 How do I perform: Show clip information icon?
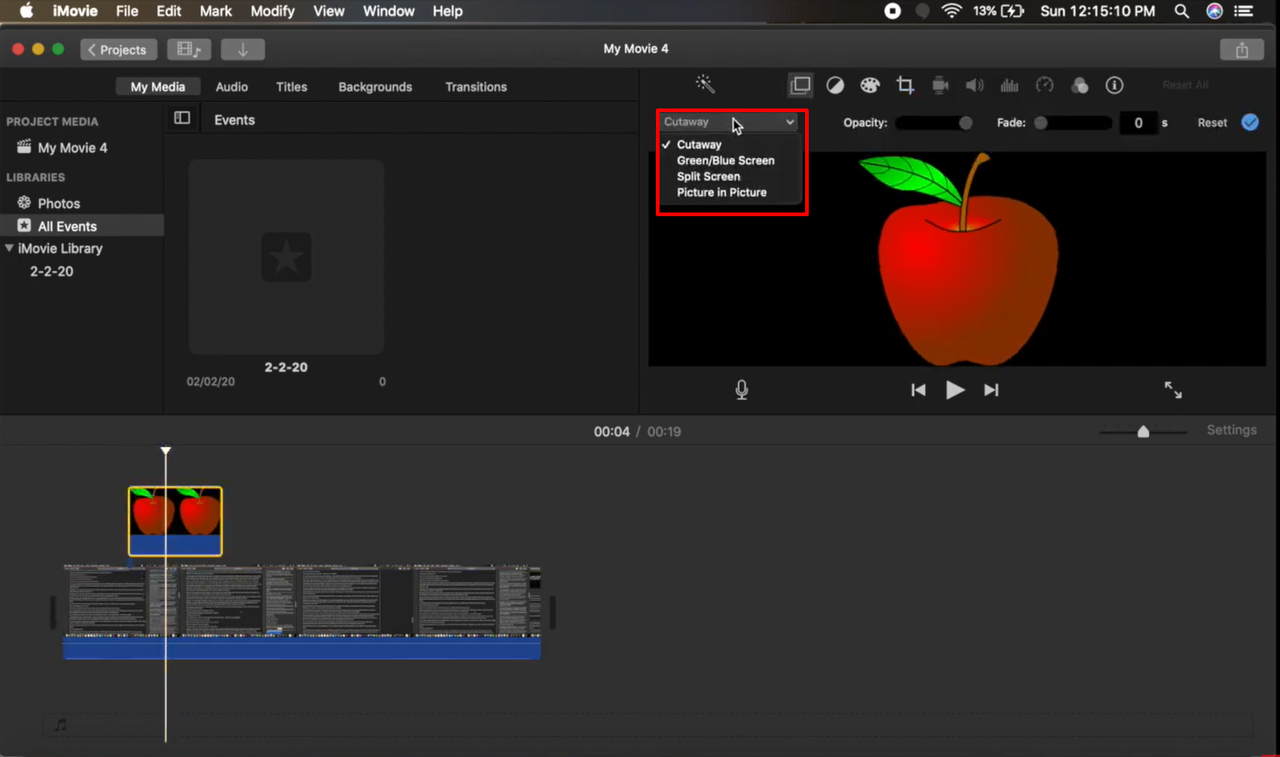coord(1114,86)
